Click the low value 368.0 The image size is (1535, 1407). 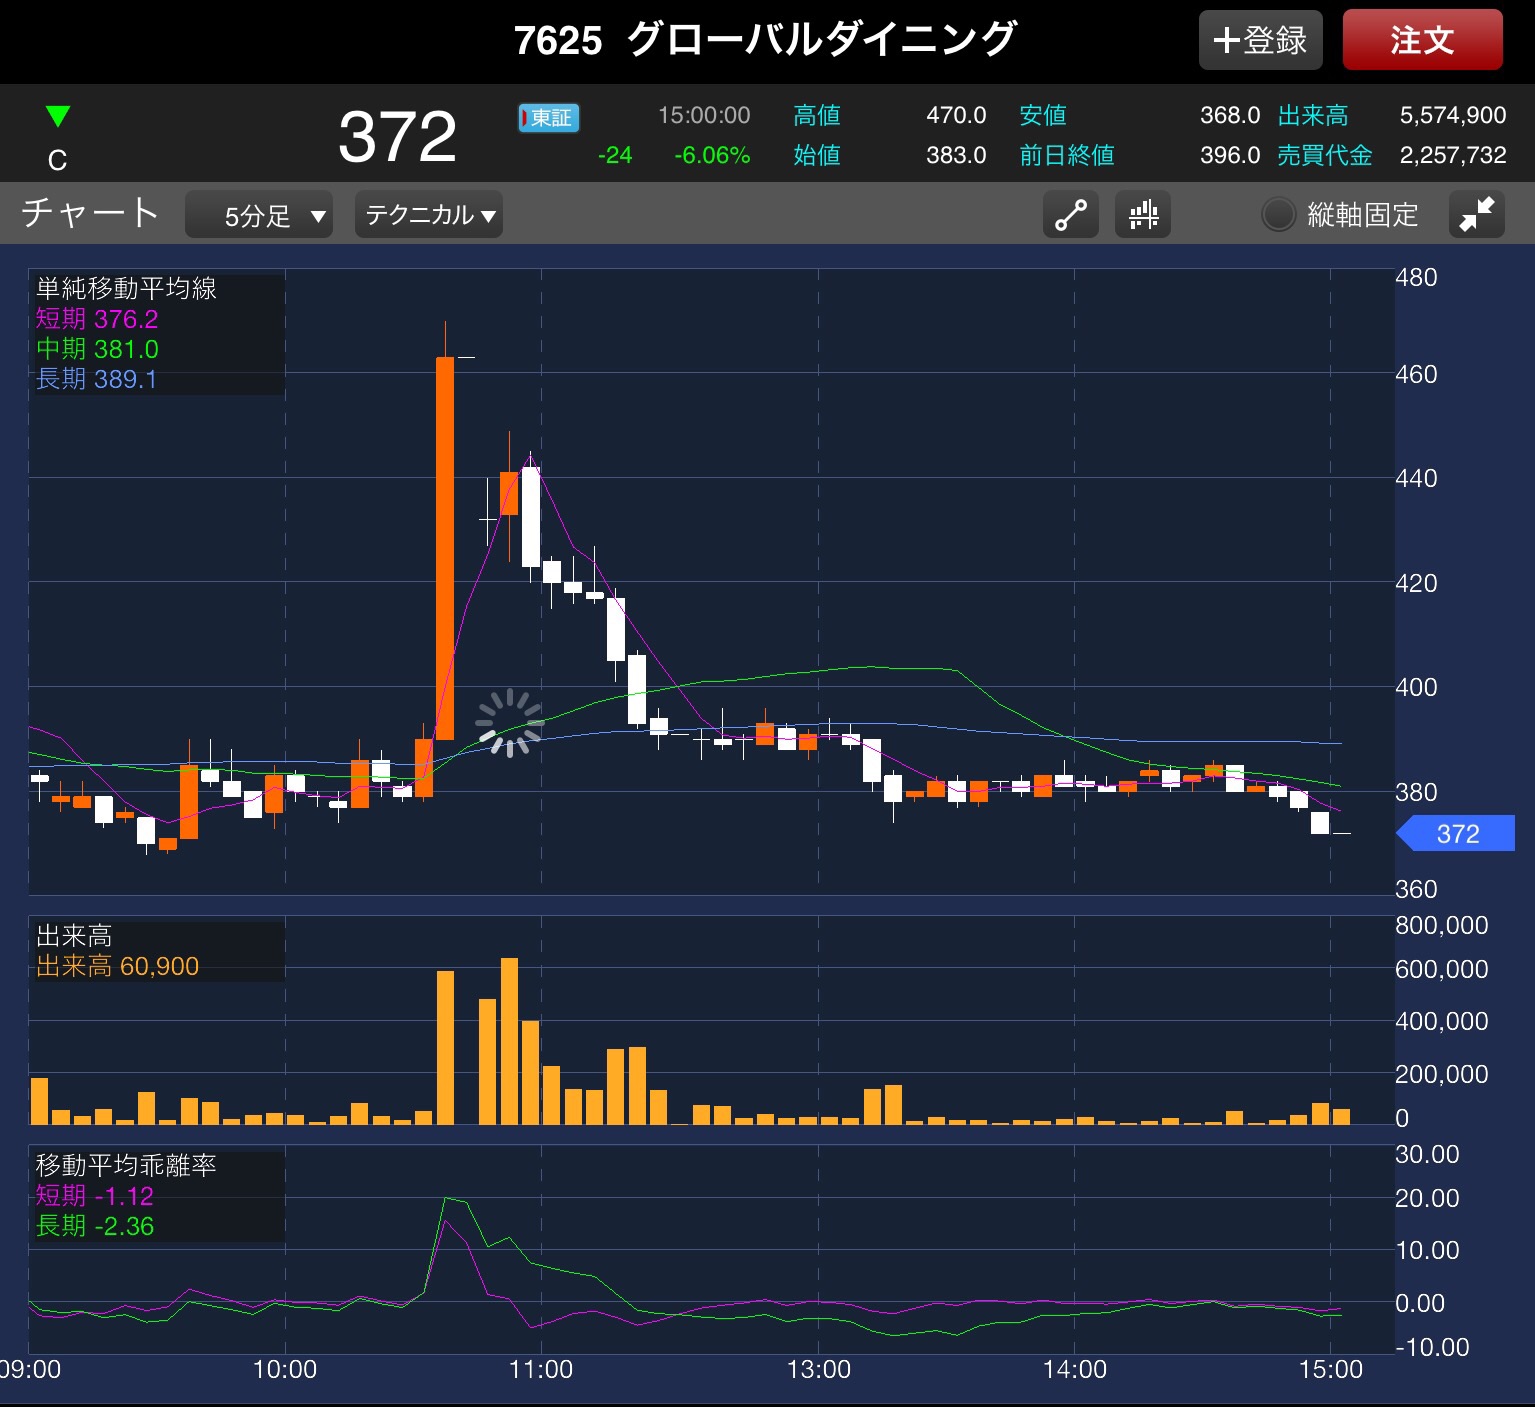point(1230,116)
